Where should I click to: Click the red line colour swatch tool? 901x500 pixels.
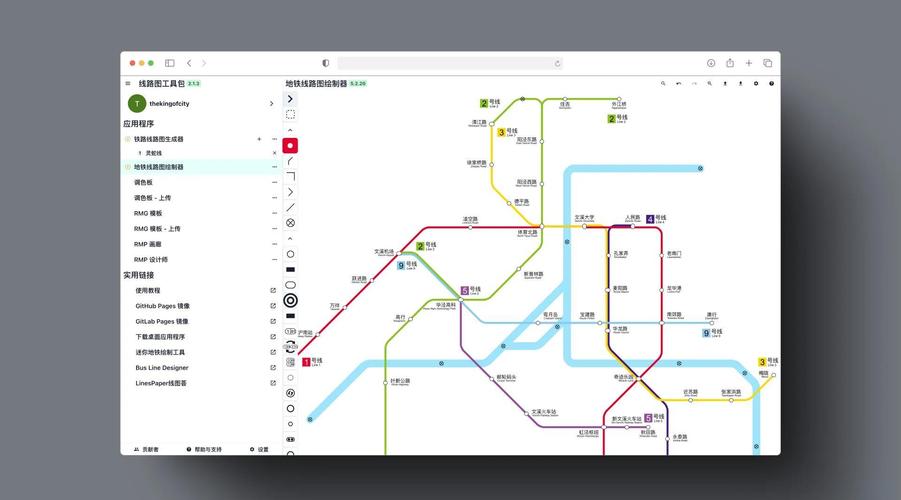pos(290,146)
